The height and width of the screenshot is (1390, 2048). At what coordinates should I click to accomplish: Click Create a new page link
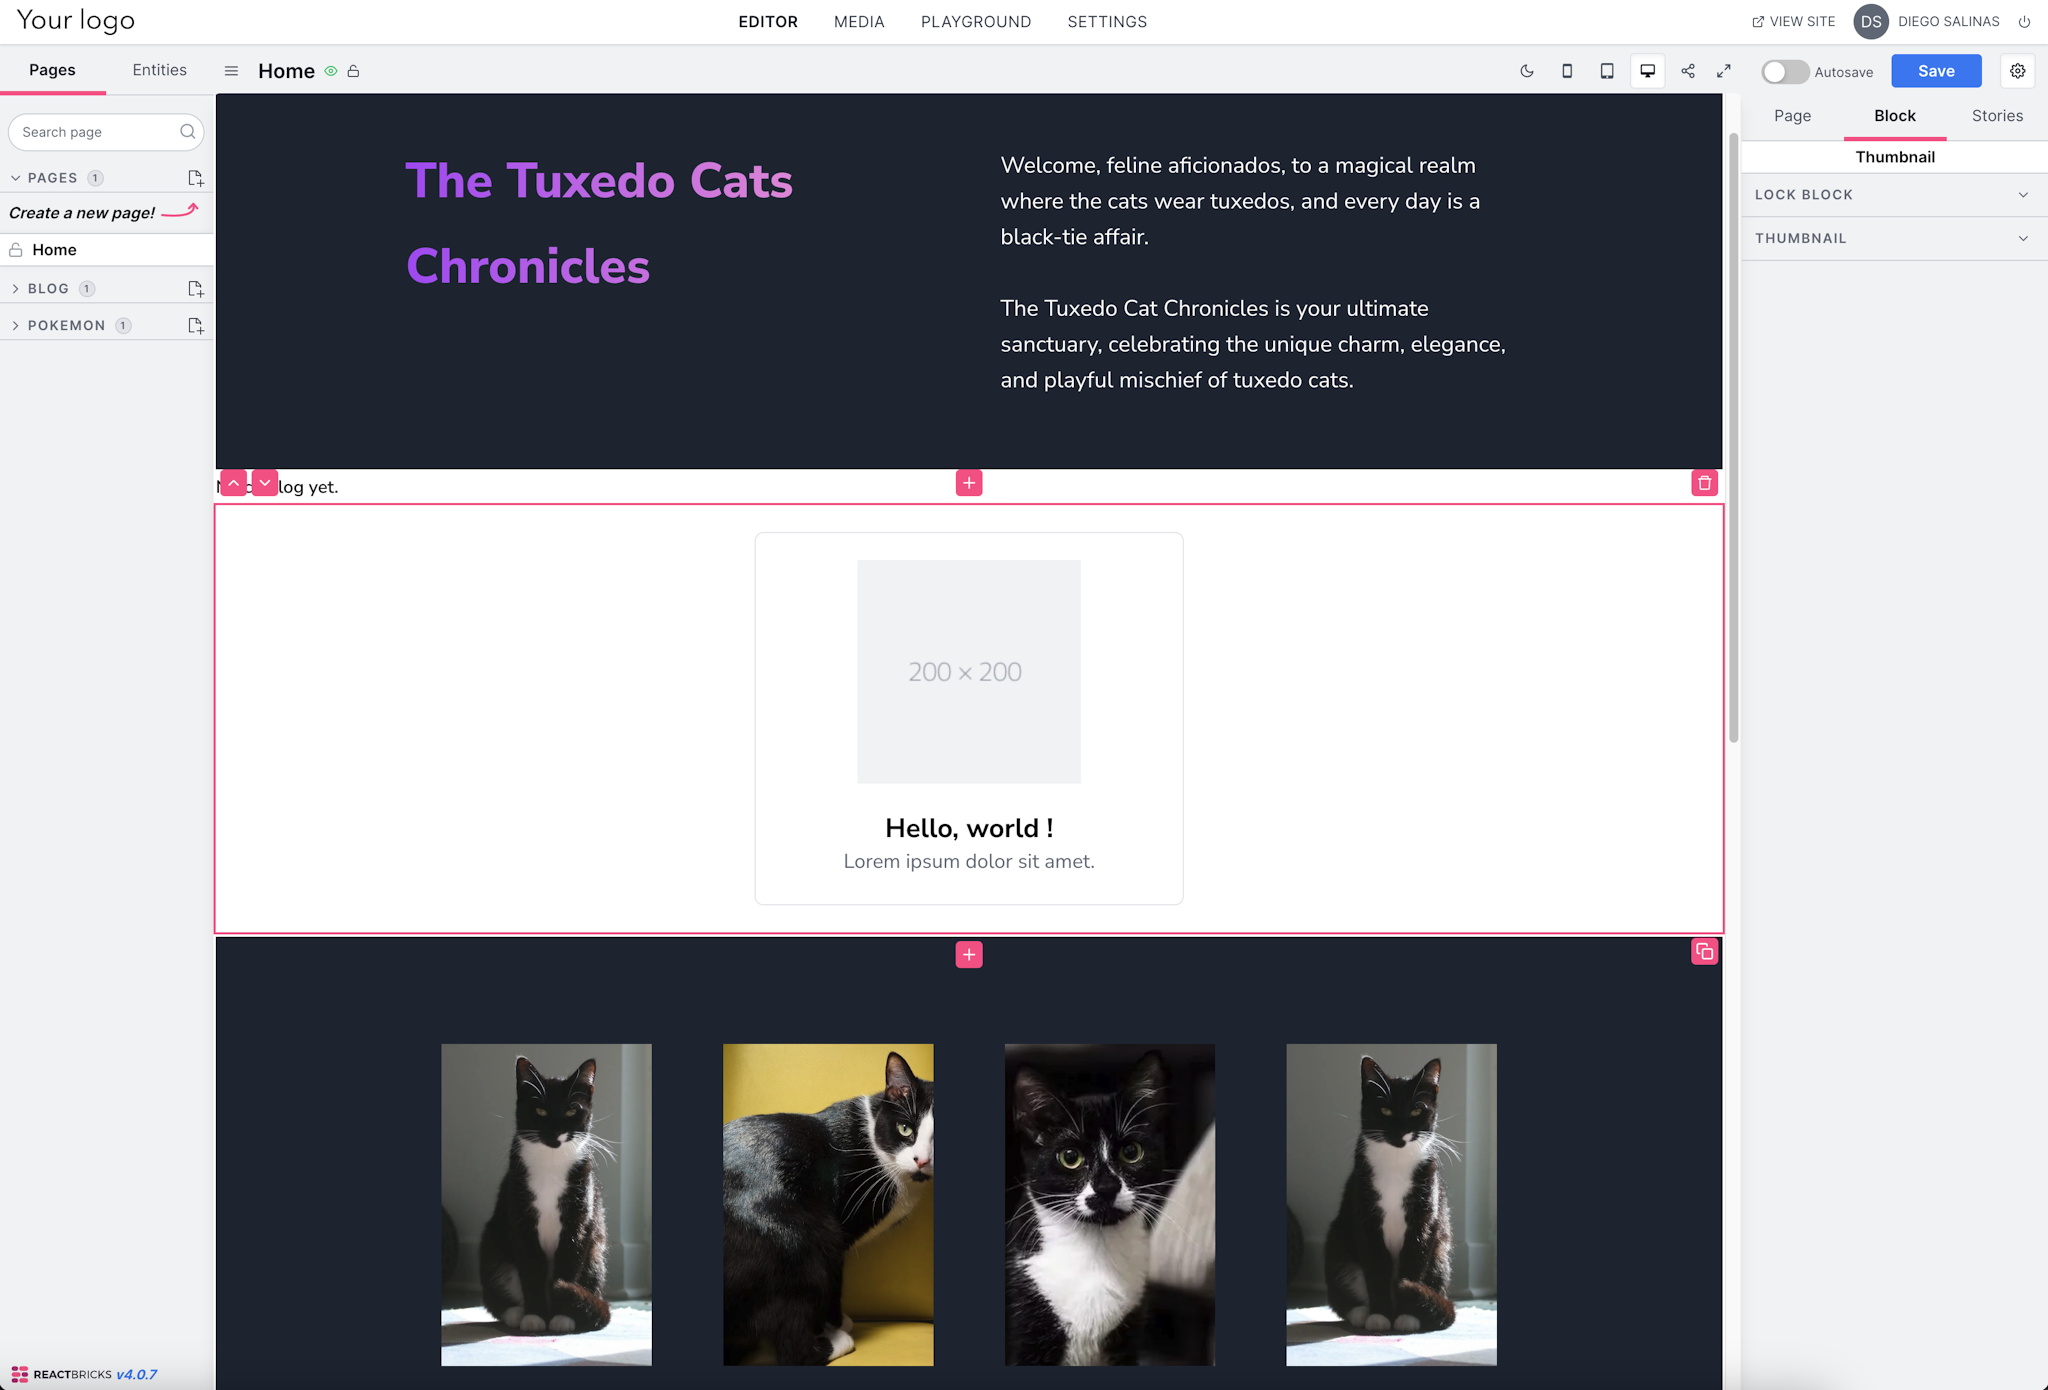point(84,213)
